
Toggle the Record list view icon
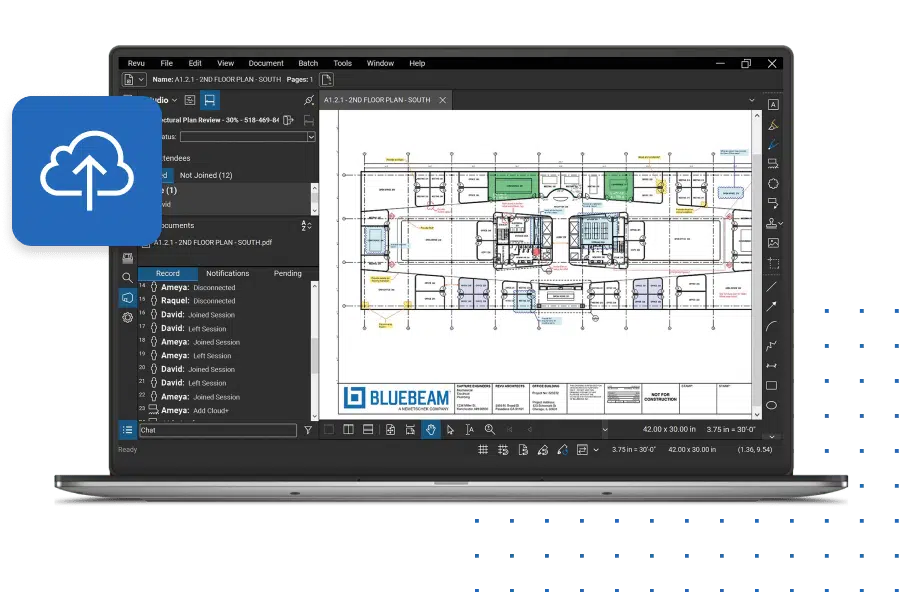[x=127, y=429]
